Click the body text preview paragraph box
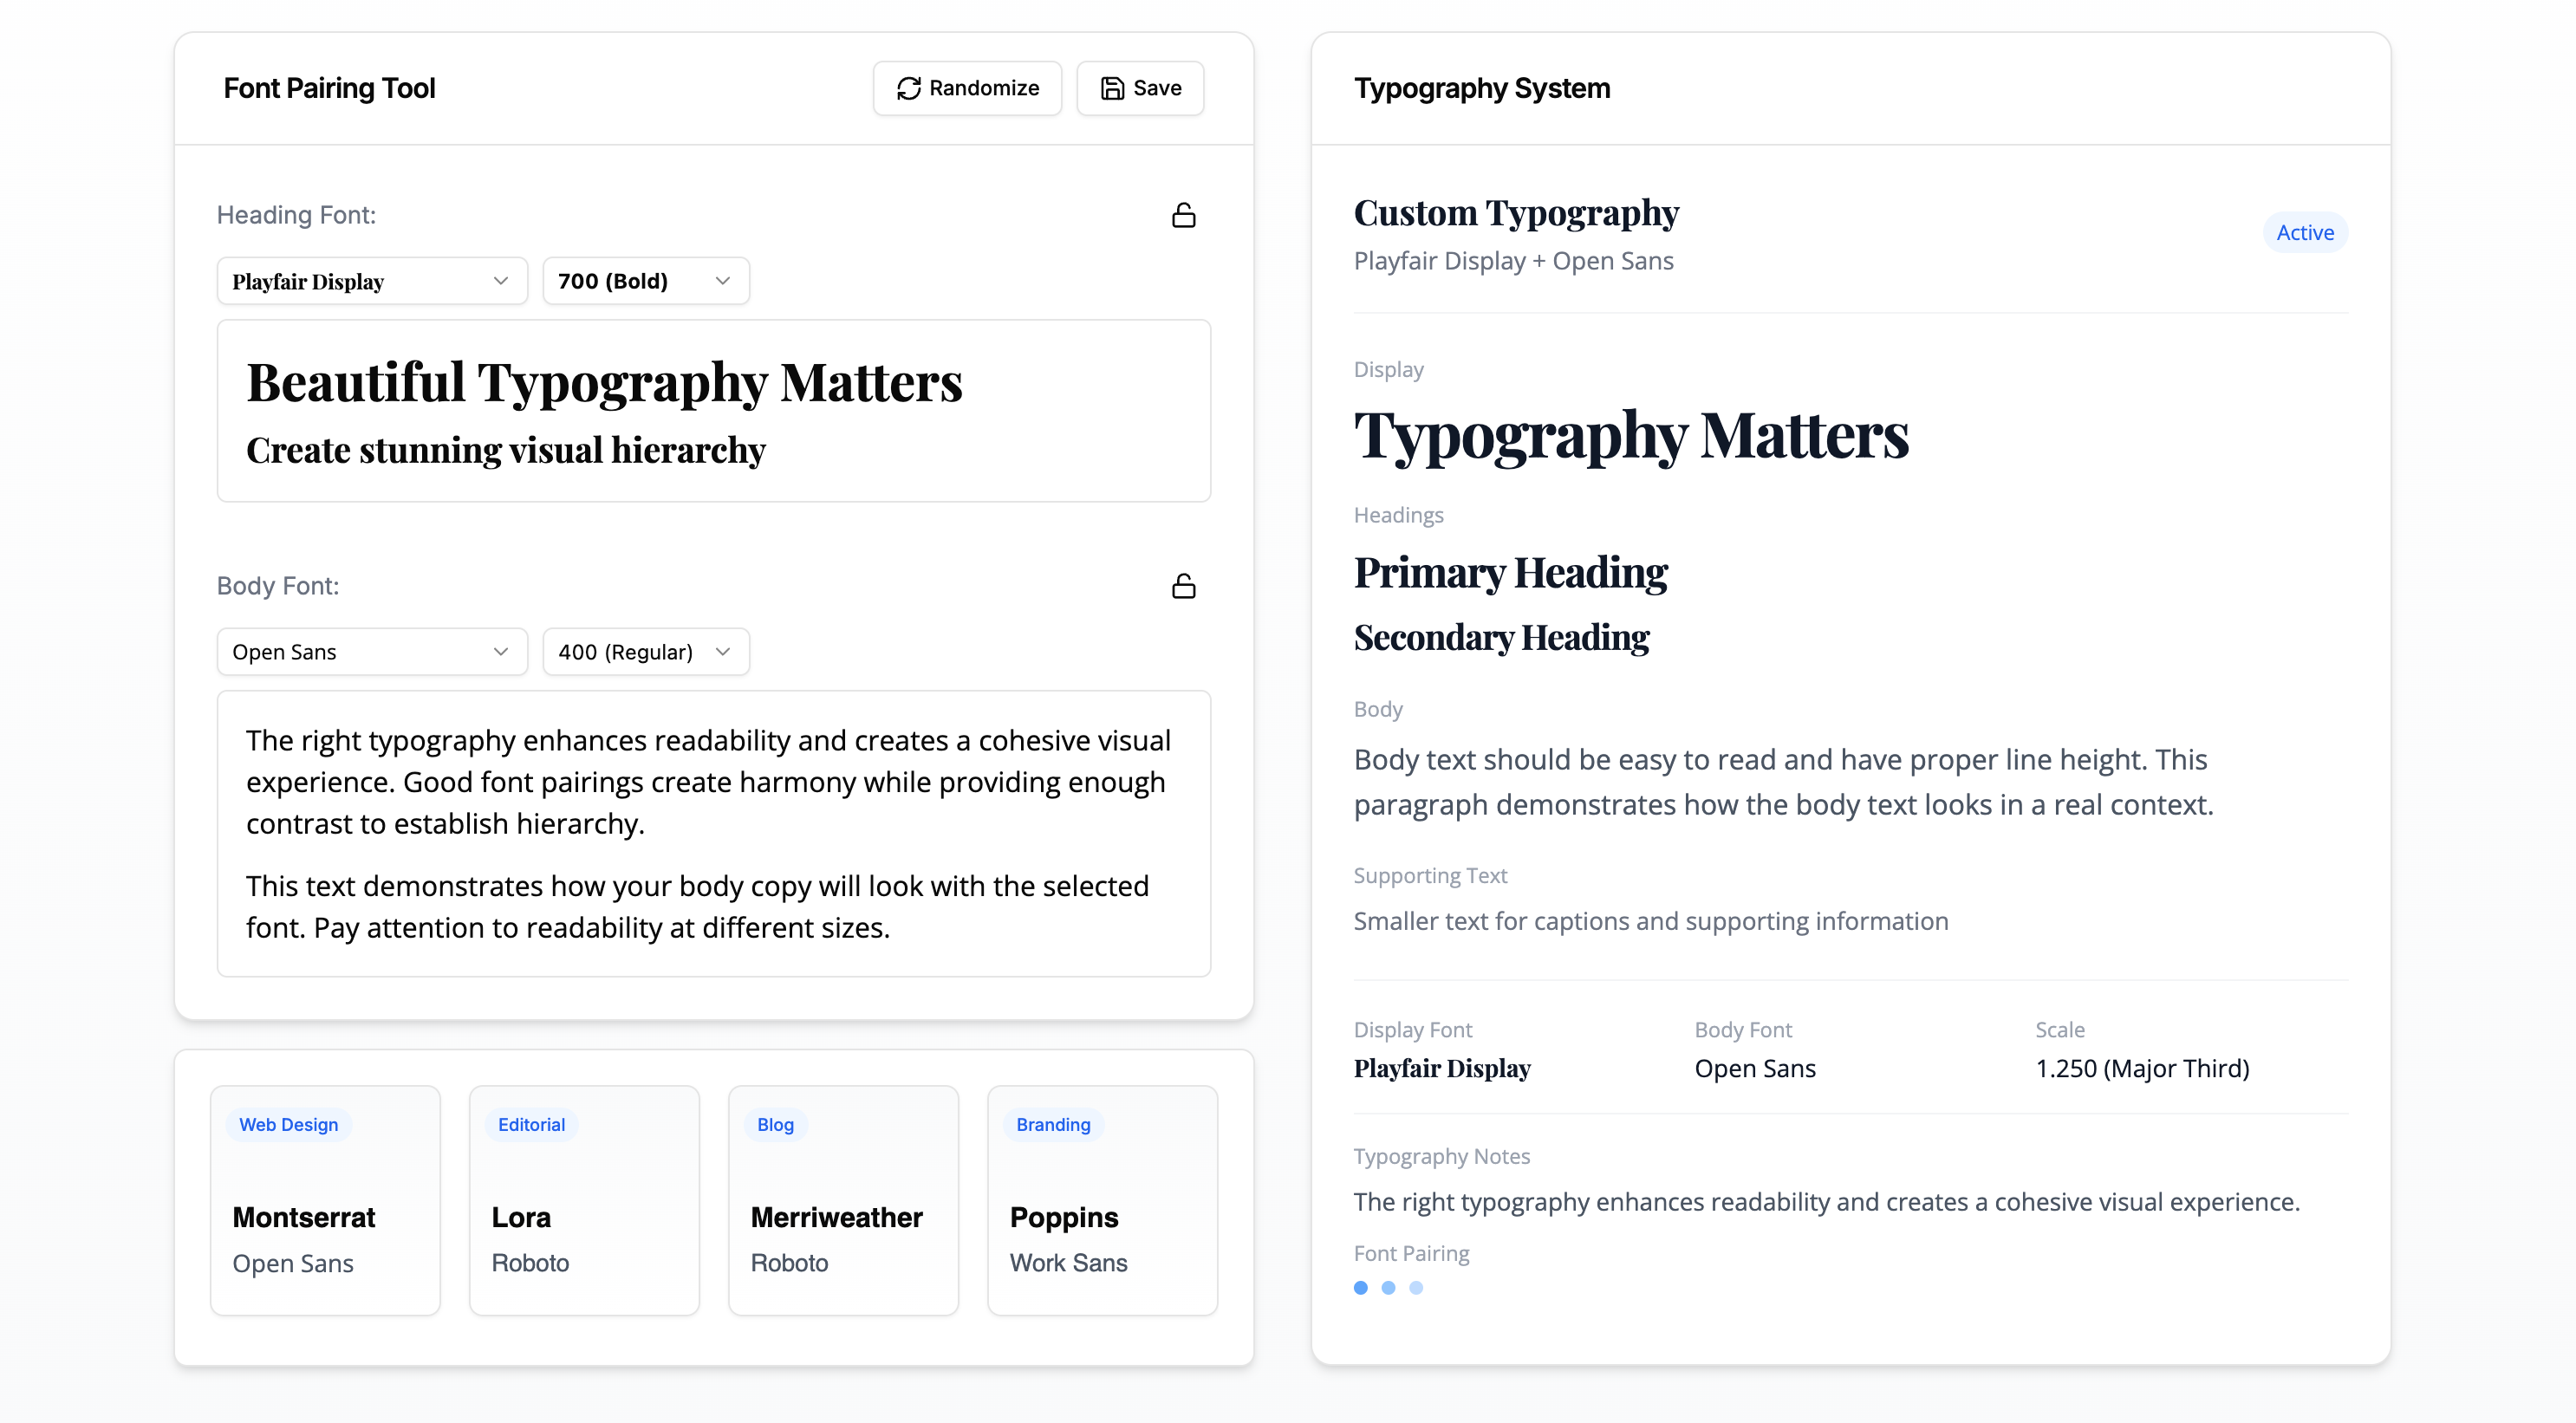This screenshot has height=1423, width=2576. [713, 833]
